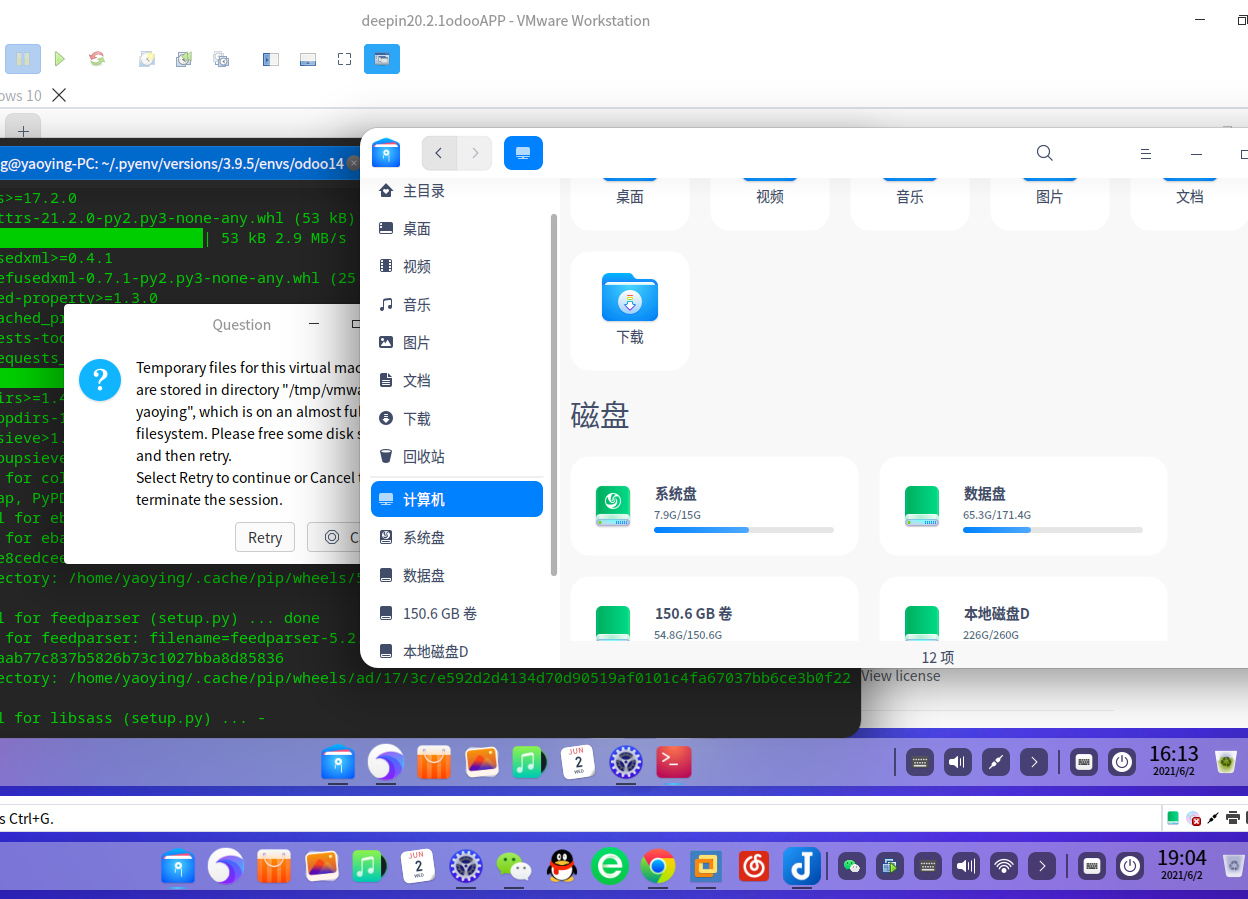Open 本地磁盘D in the sidebar
The image size is (1248, 899).
coord(457,651)
